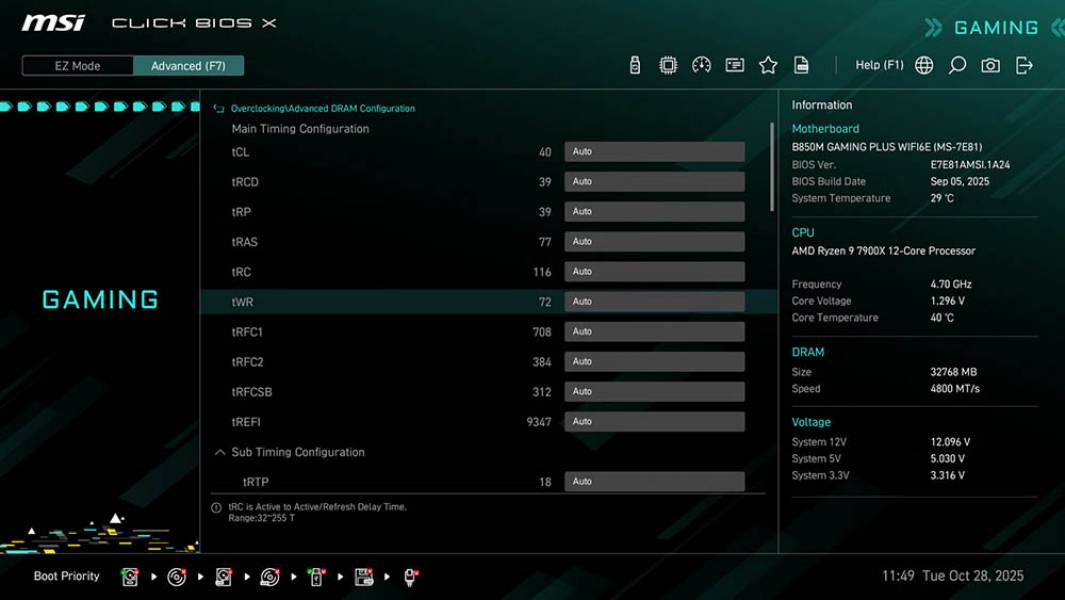Take a screenshot with the camera icon
The image size is (1065, 600).
point(988,64)
